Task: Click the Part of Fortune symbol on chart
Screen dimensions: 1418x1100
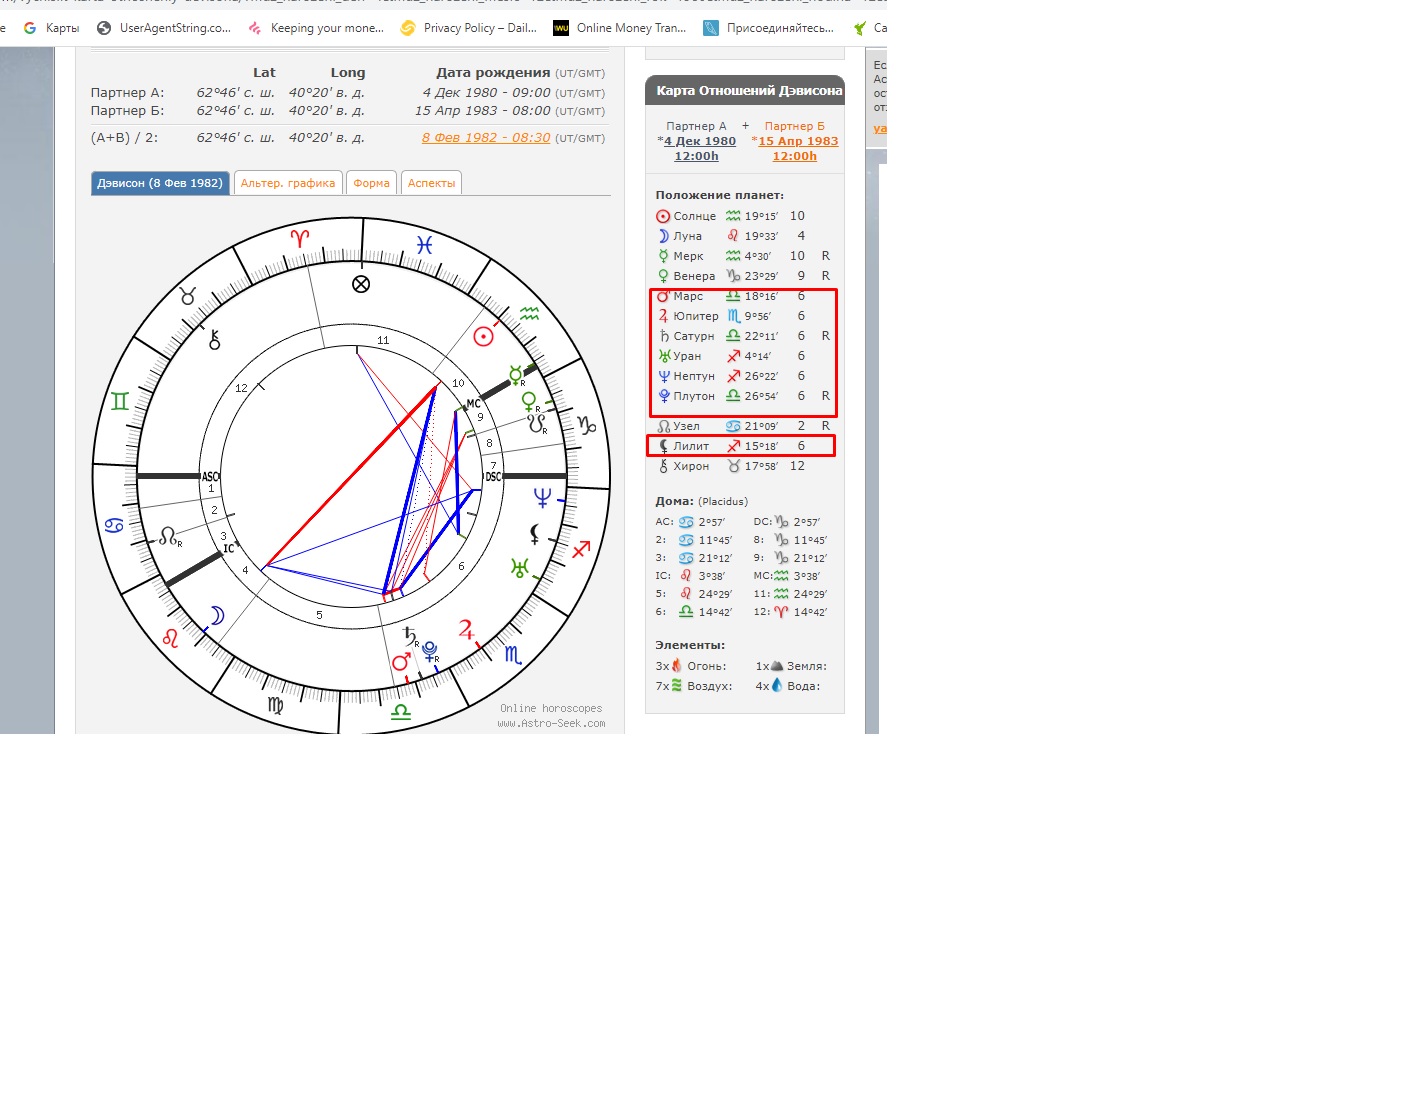Action: click(x=361, y=284)
